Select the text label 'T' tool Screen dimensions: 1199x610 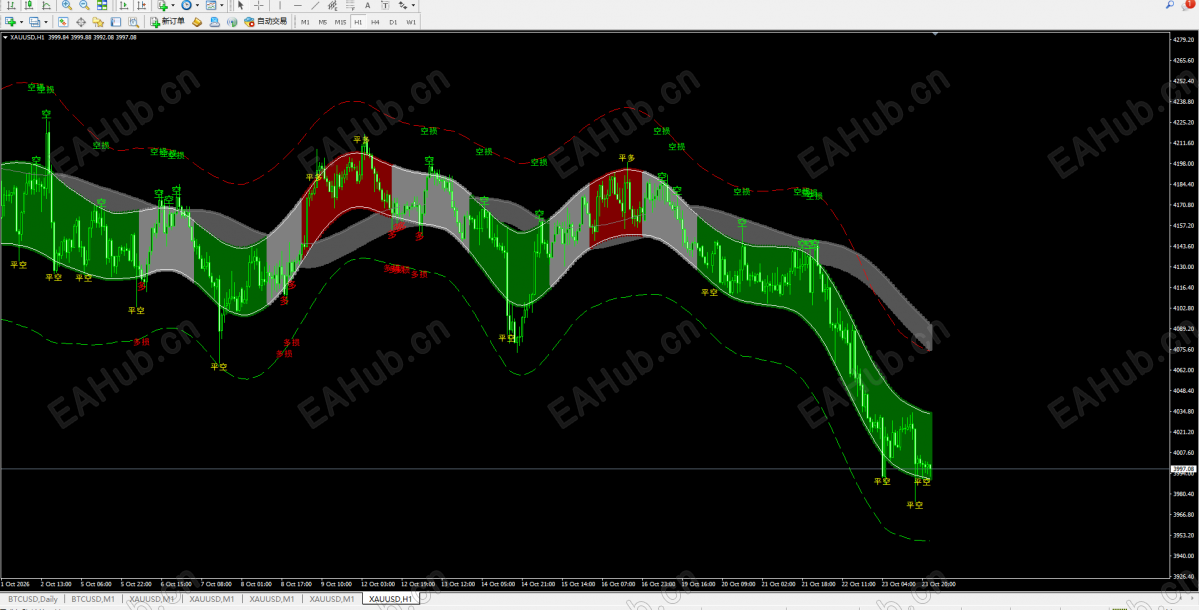point(384,5)
